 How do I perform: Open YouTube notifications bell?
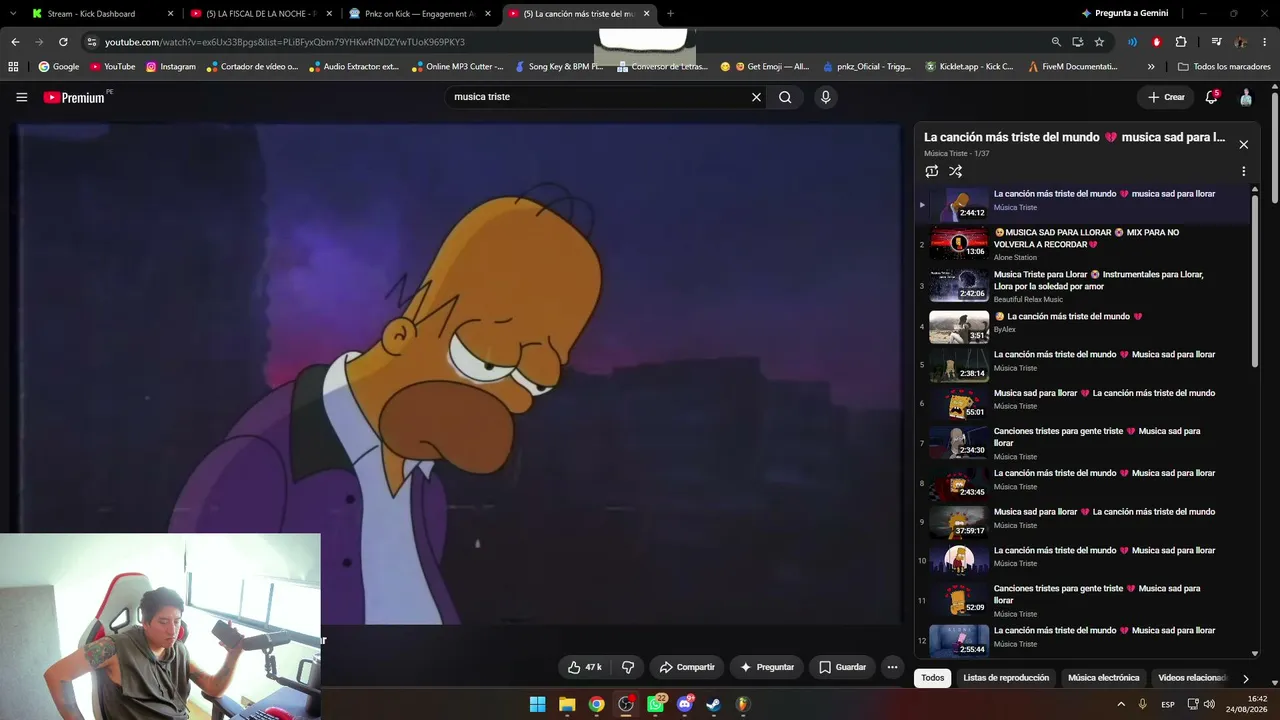coord(1211,97)
